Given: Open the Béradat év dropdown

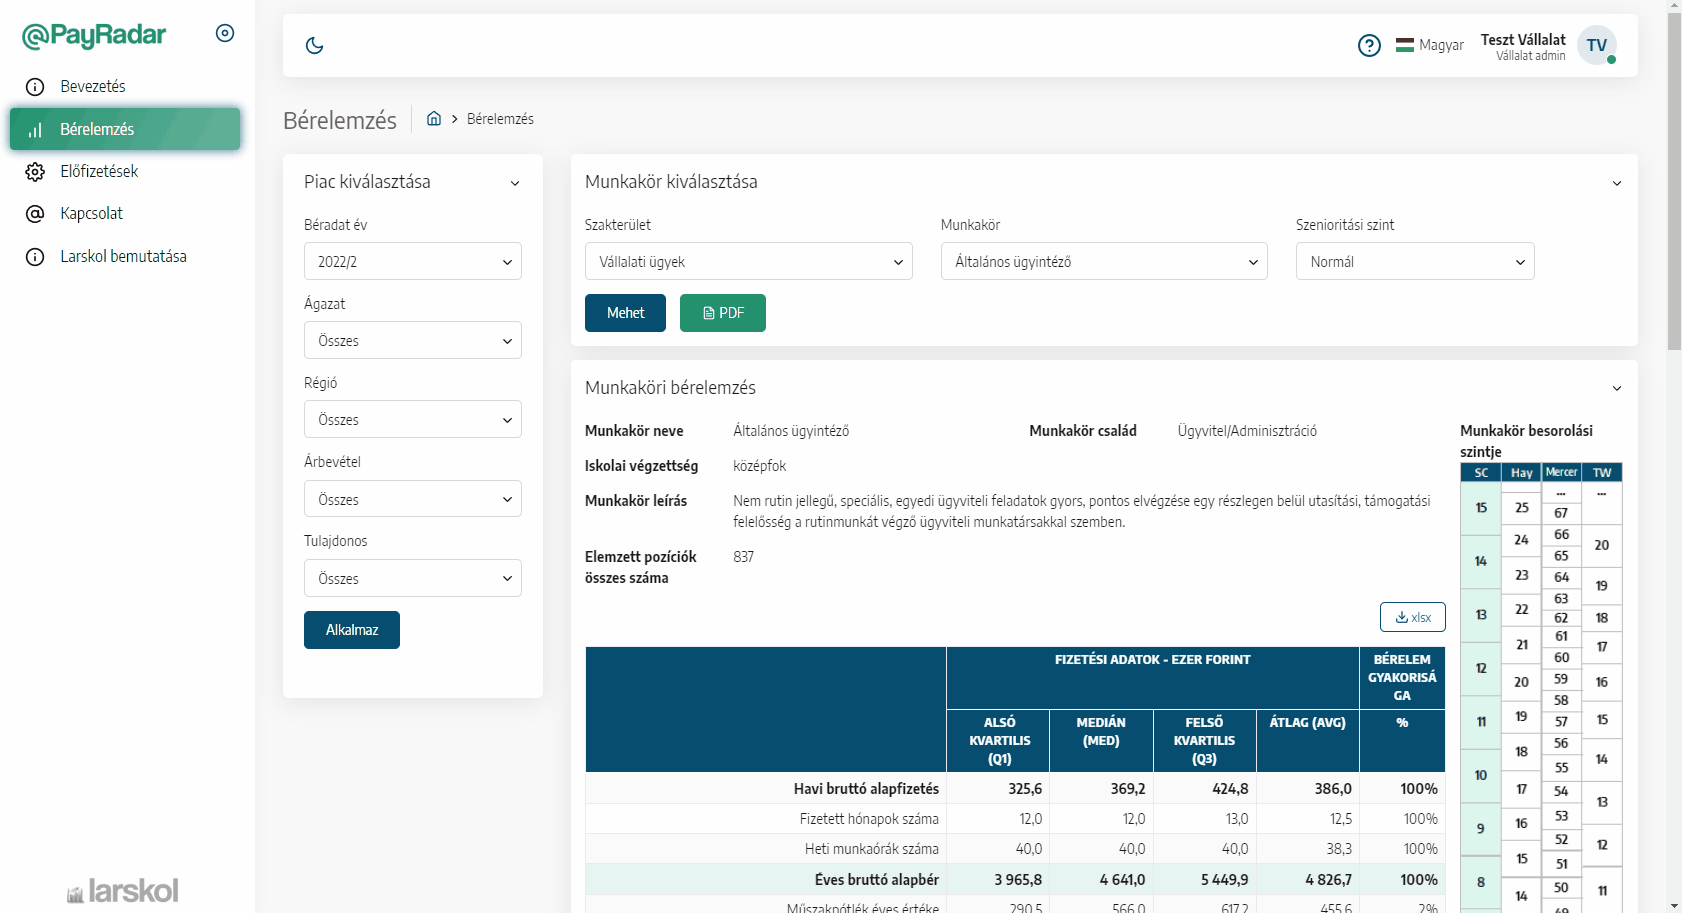Looking at the screenshot, I should [412, 261].
